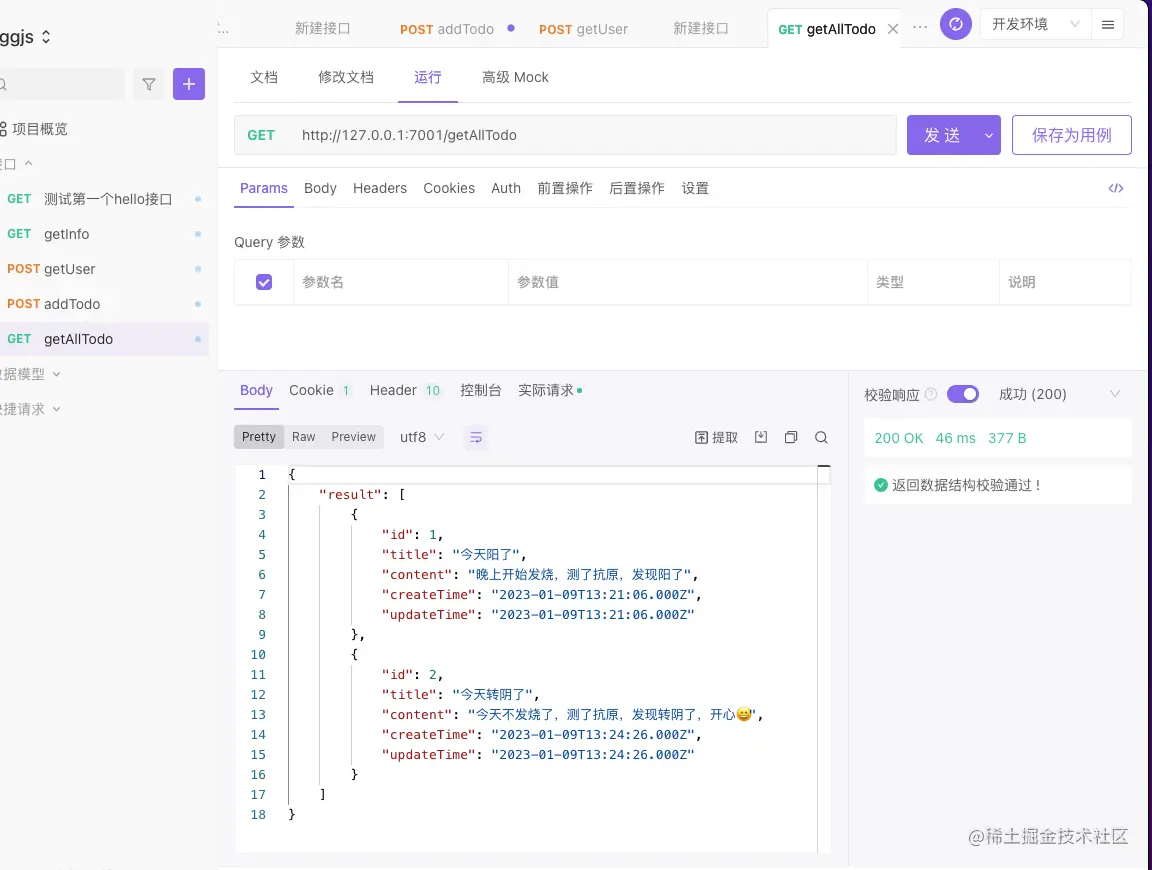The width and height of the screenshot is (1152, 870).
Task: Collapse the 接口 section chevron
Action: (29, 163)
